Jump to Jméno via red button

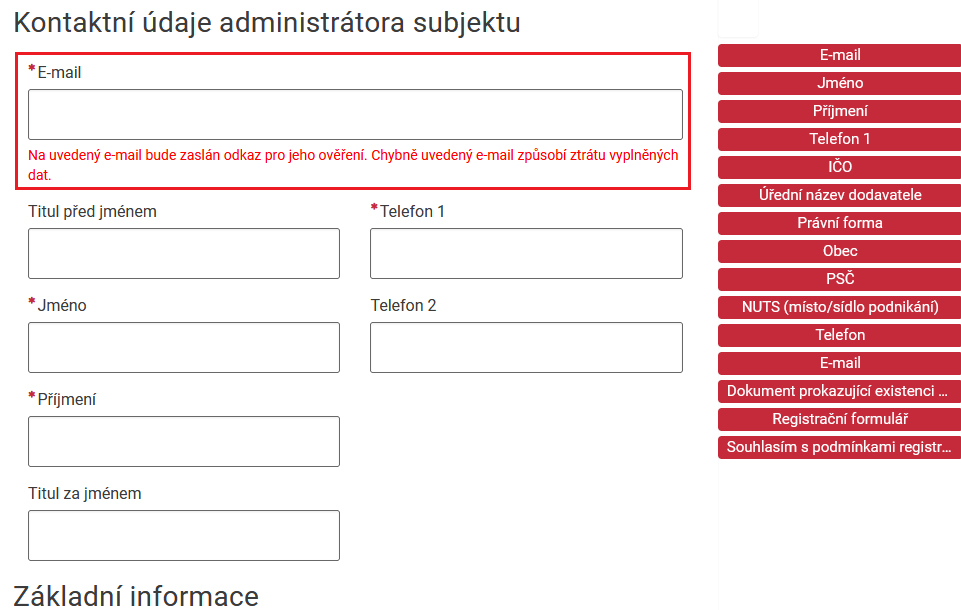click(x=839, y=83)
